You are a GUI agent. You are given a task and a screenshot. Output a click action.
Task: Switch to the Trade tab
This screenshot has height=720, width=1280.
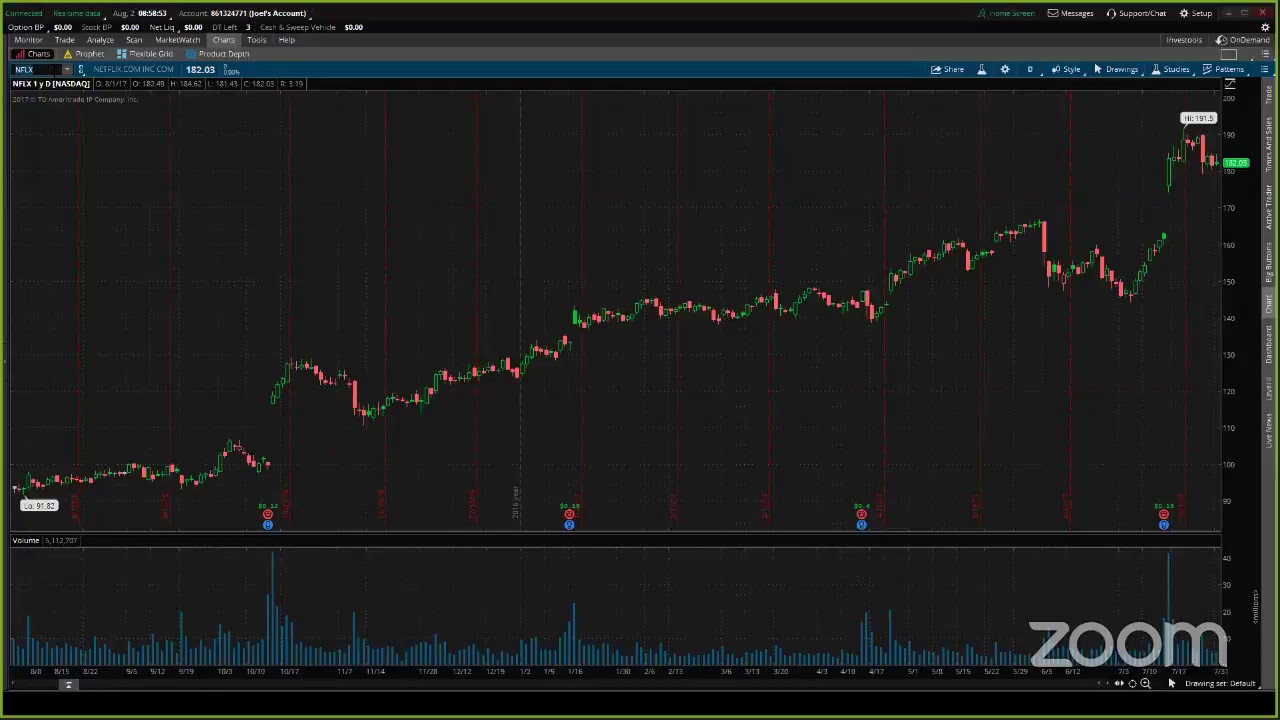pos(65,40)
